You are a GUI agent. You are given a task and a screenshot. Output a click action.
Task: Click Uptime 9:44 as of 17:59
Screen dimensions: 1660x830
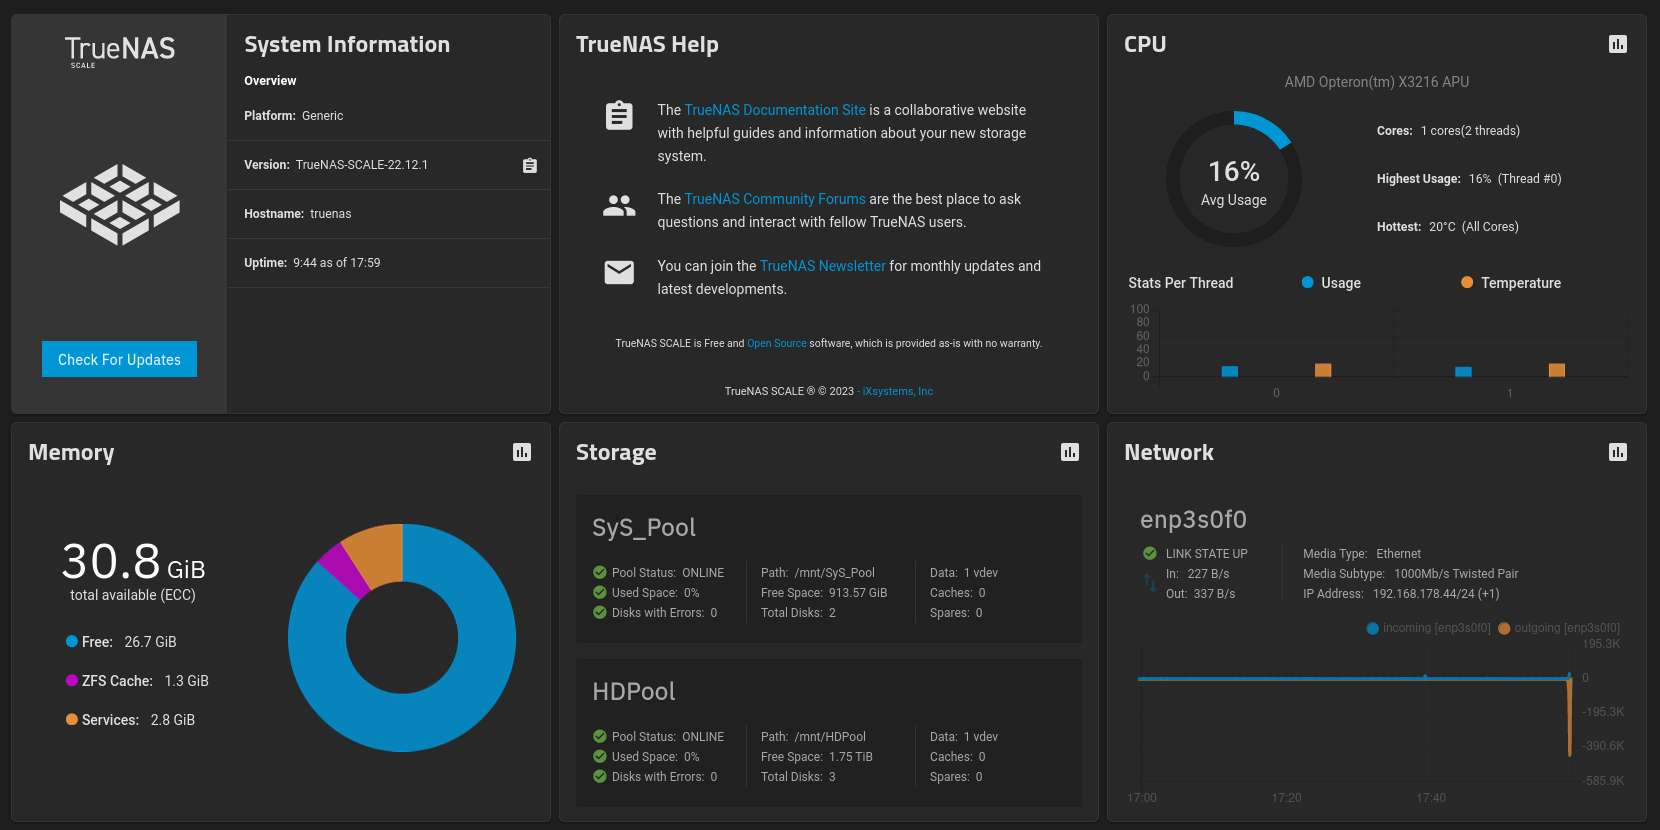coord(312,263)
